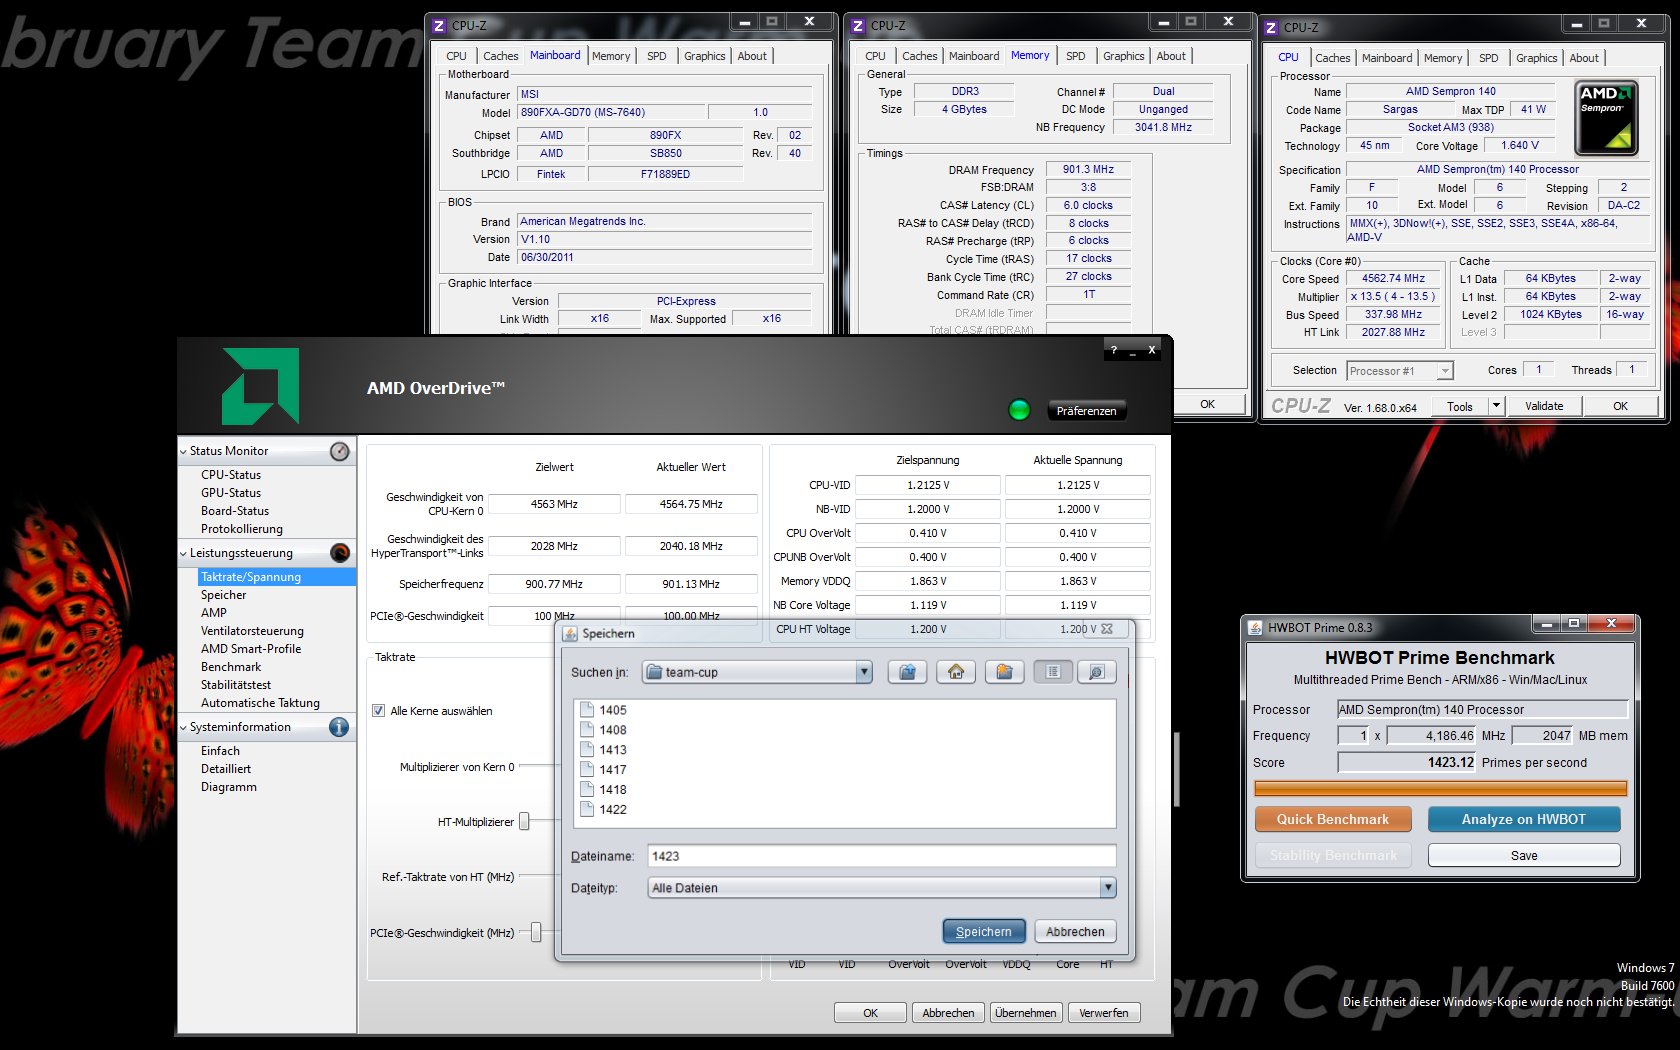This screenshot has width=1680, height=1050.
Task: Click Abbrechen in the Speichern dialog
Action: [1075, 931]
